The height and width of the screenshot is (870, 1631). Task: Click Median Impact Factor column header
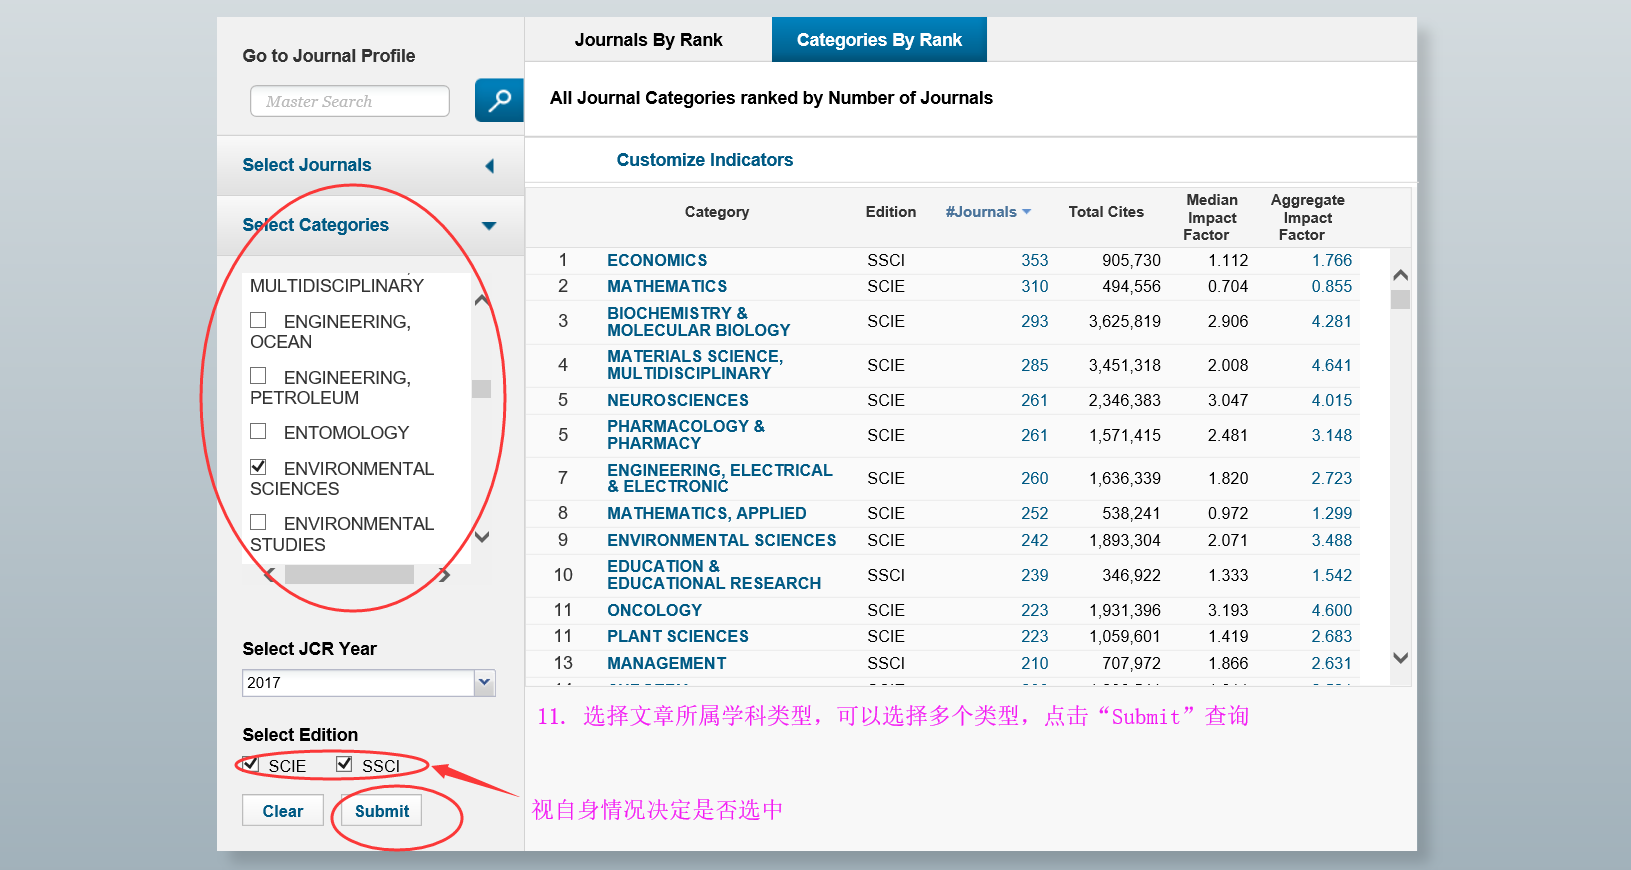pos(1211,218)
